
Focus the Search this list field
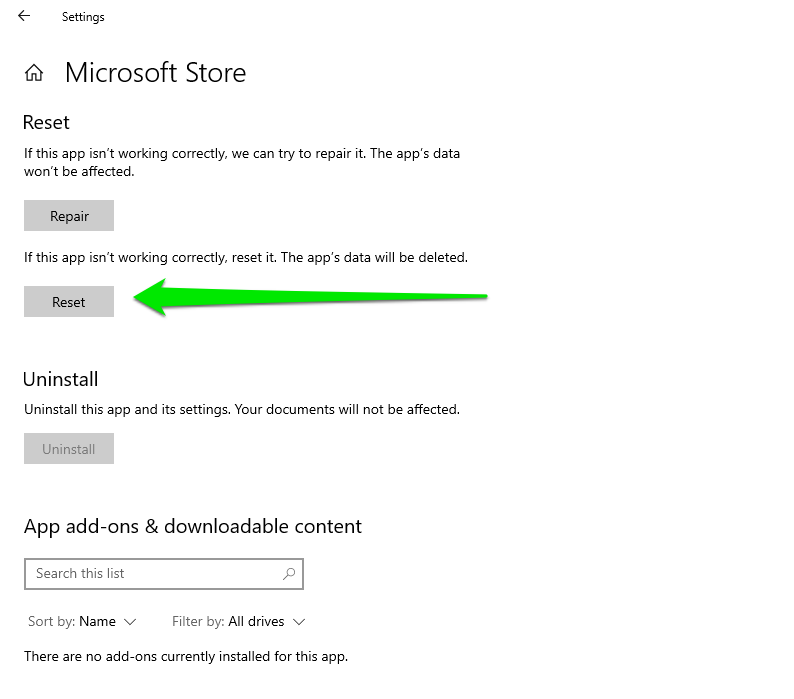pyautogui.click(x=164, y=574)
